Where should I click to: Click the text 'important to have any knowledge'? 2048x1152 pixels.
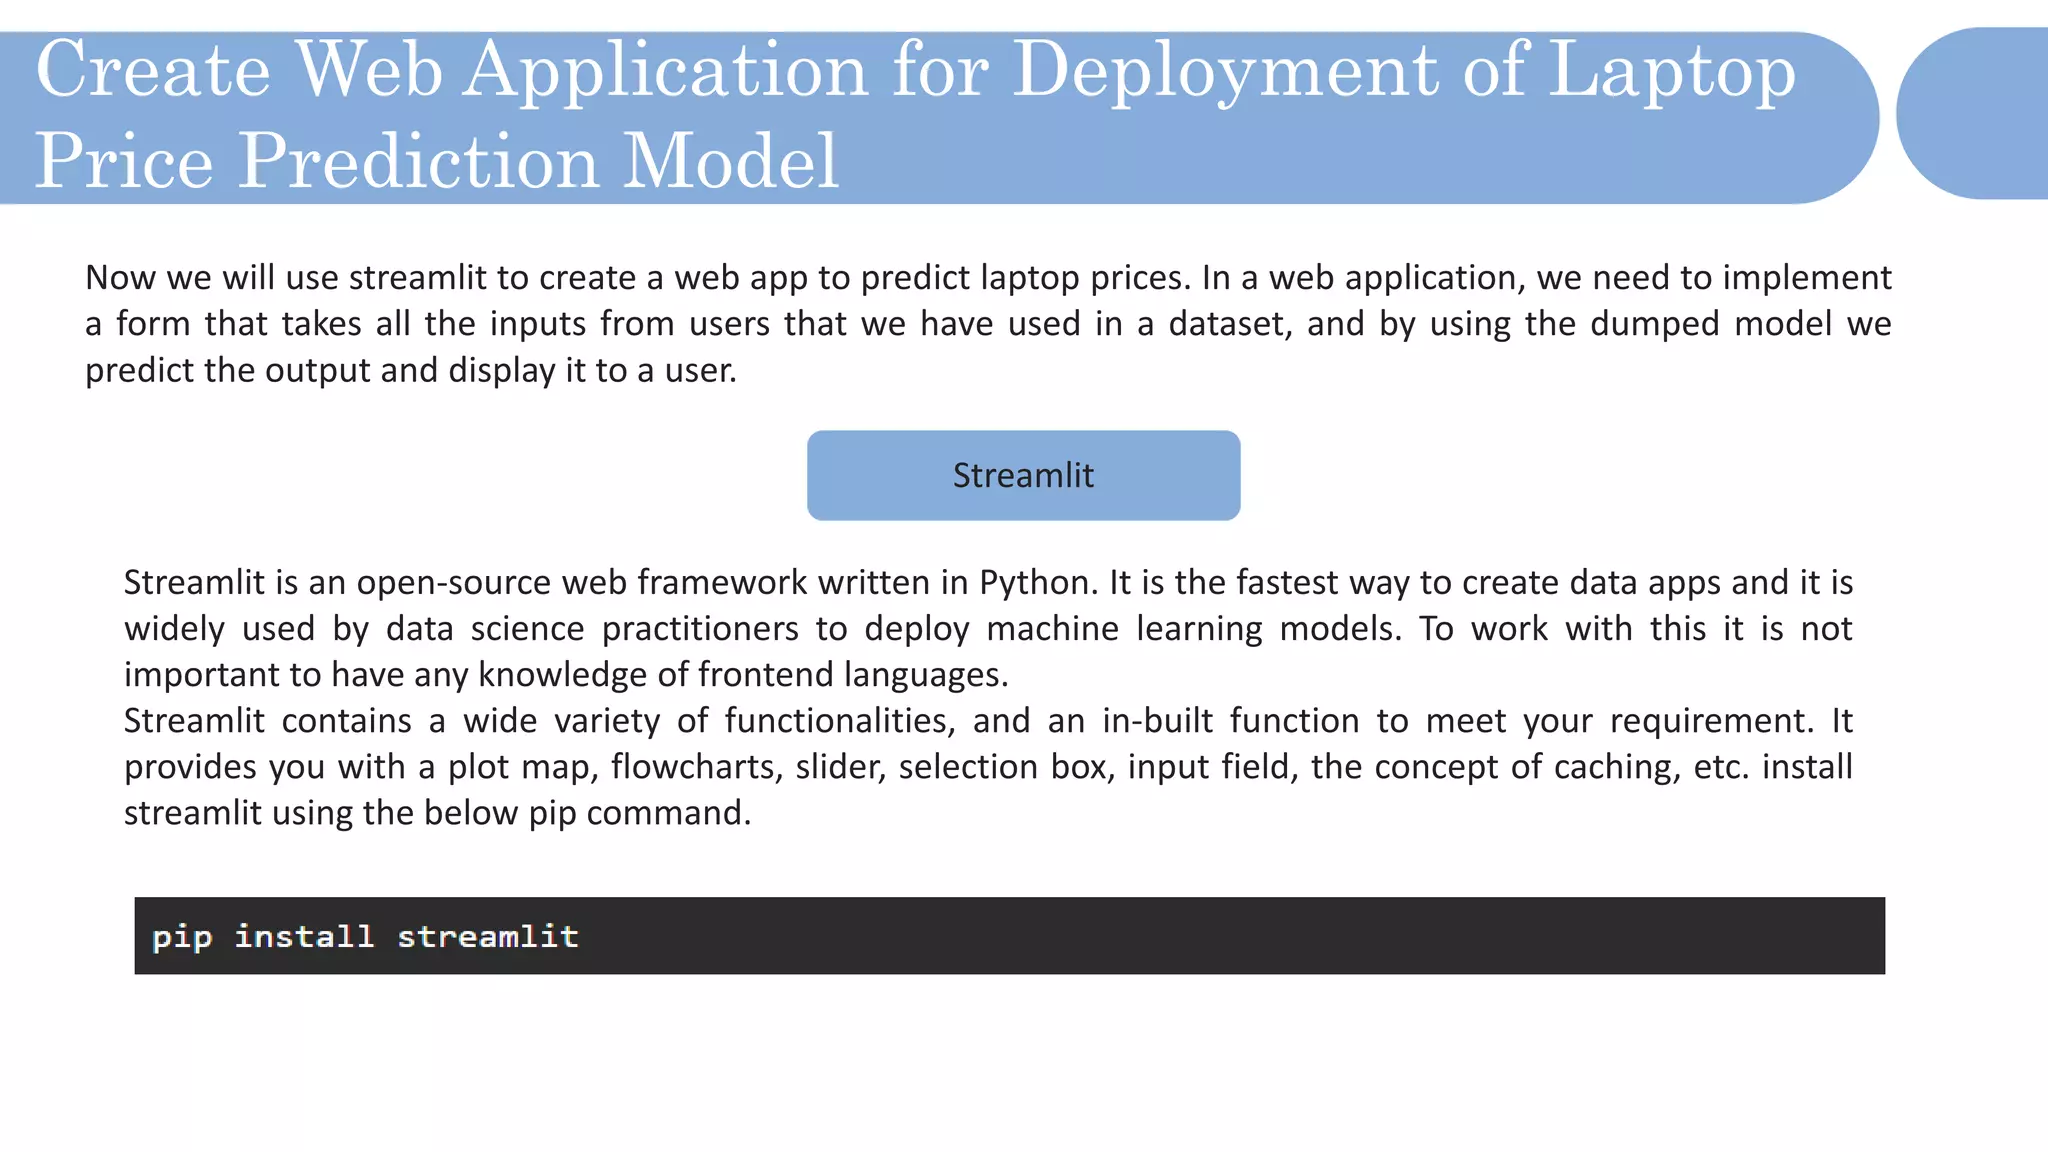(x=386, y=674)
